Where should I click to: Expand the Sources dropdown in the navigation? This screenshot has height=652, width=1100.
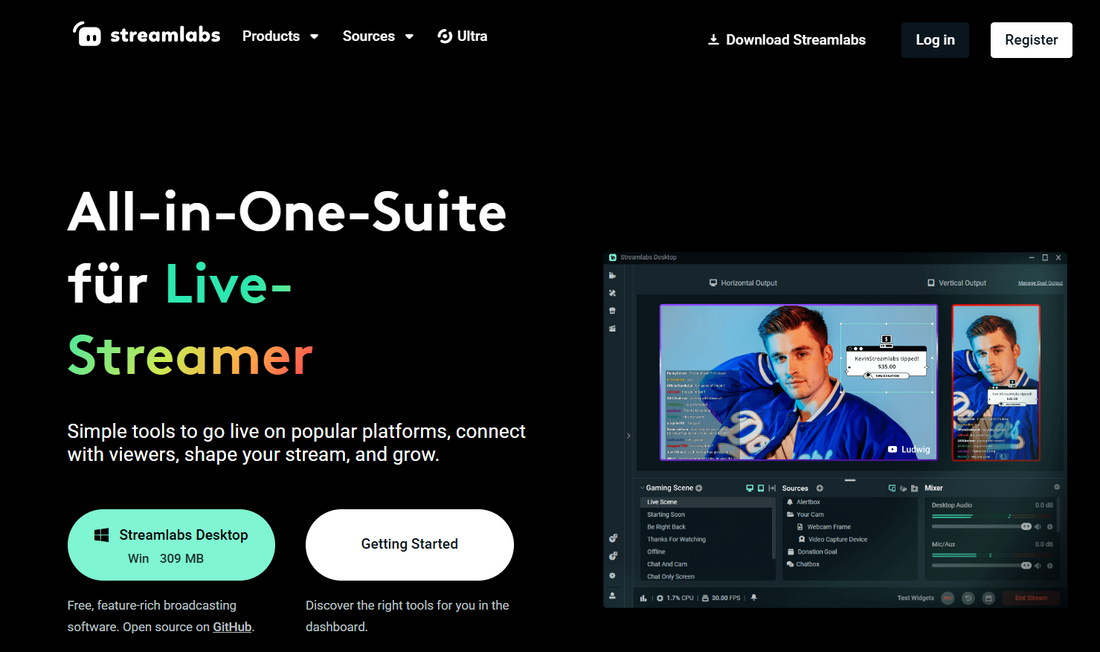pos(377,36)
